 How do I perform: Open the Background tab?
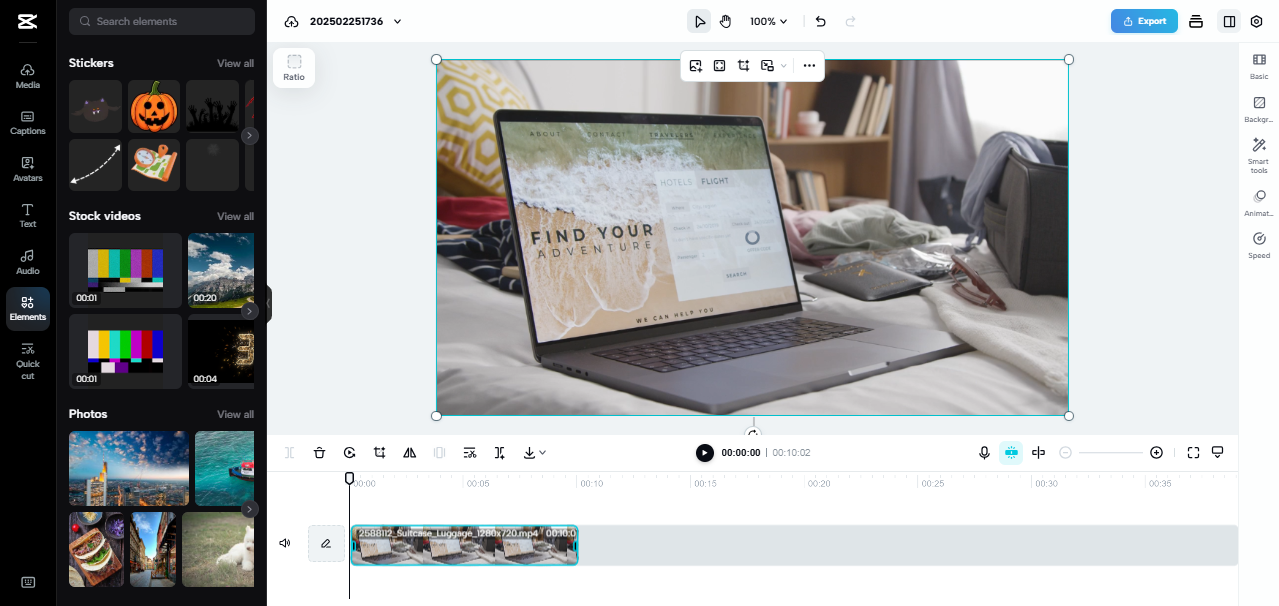(x=1259, y=110)
